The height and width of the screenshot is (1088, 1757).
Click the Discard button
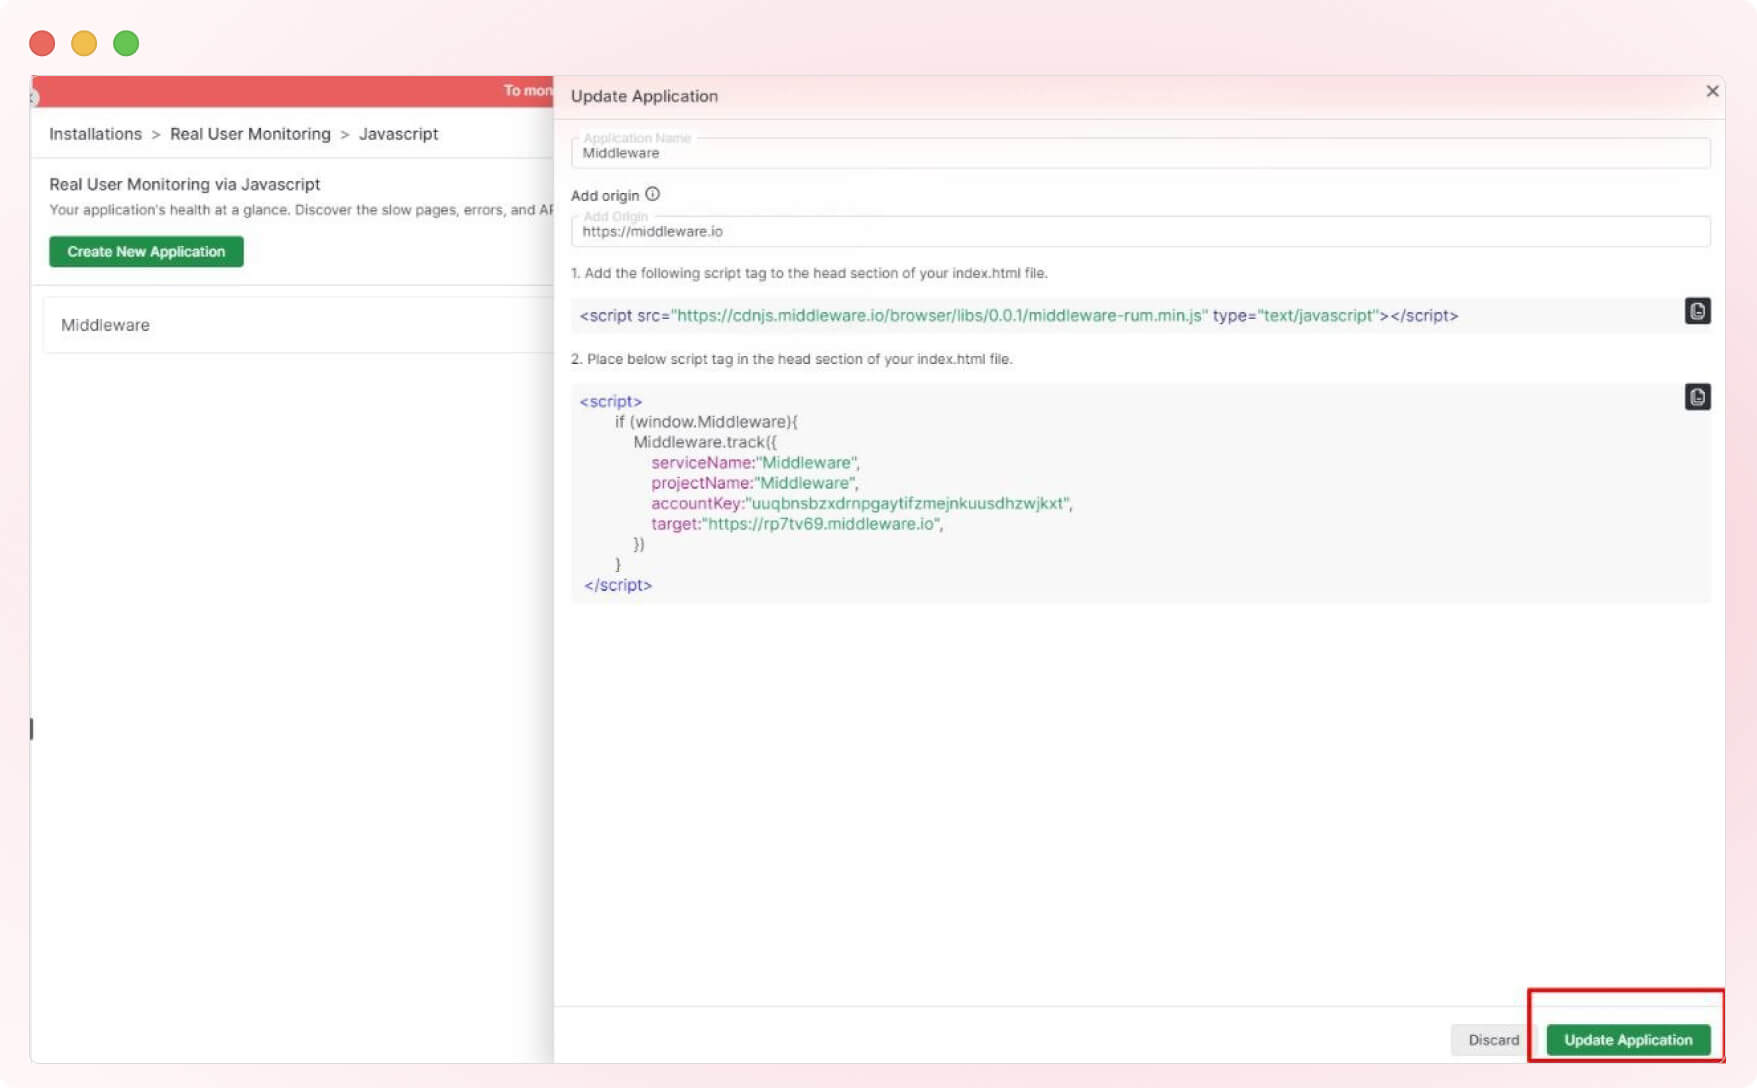click(x=1493, y=1039)
